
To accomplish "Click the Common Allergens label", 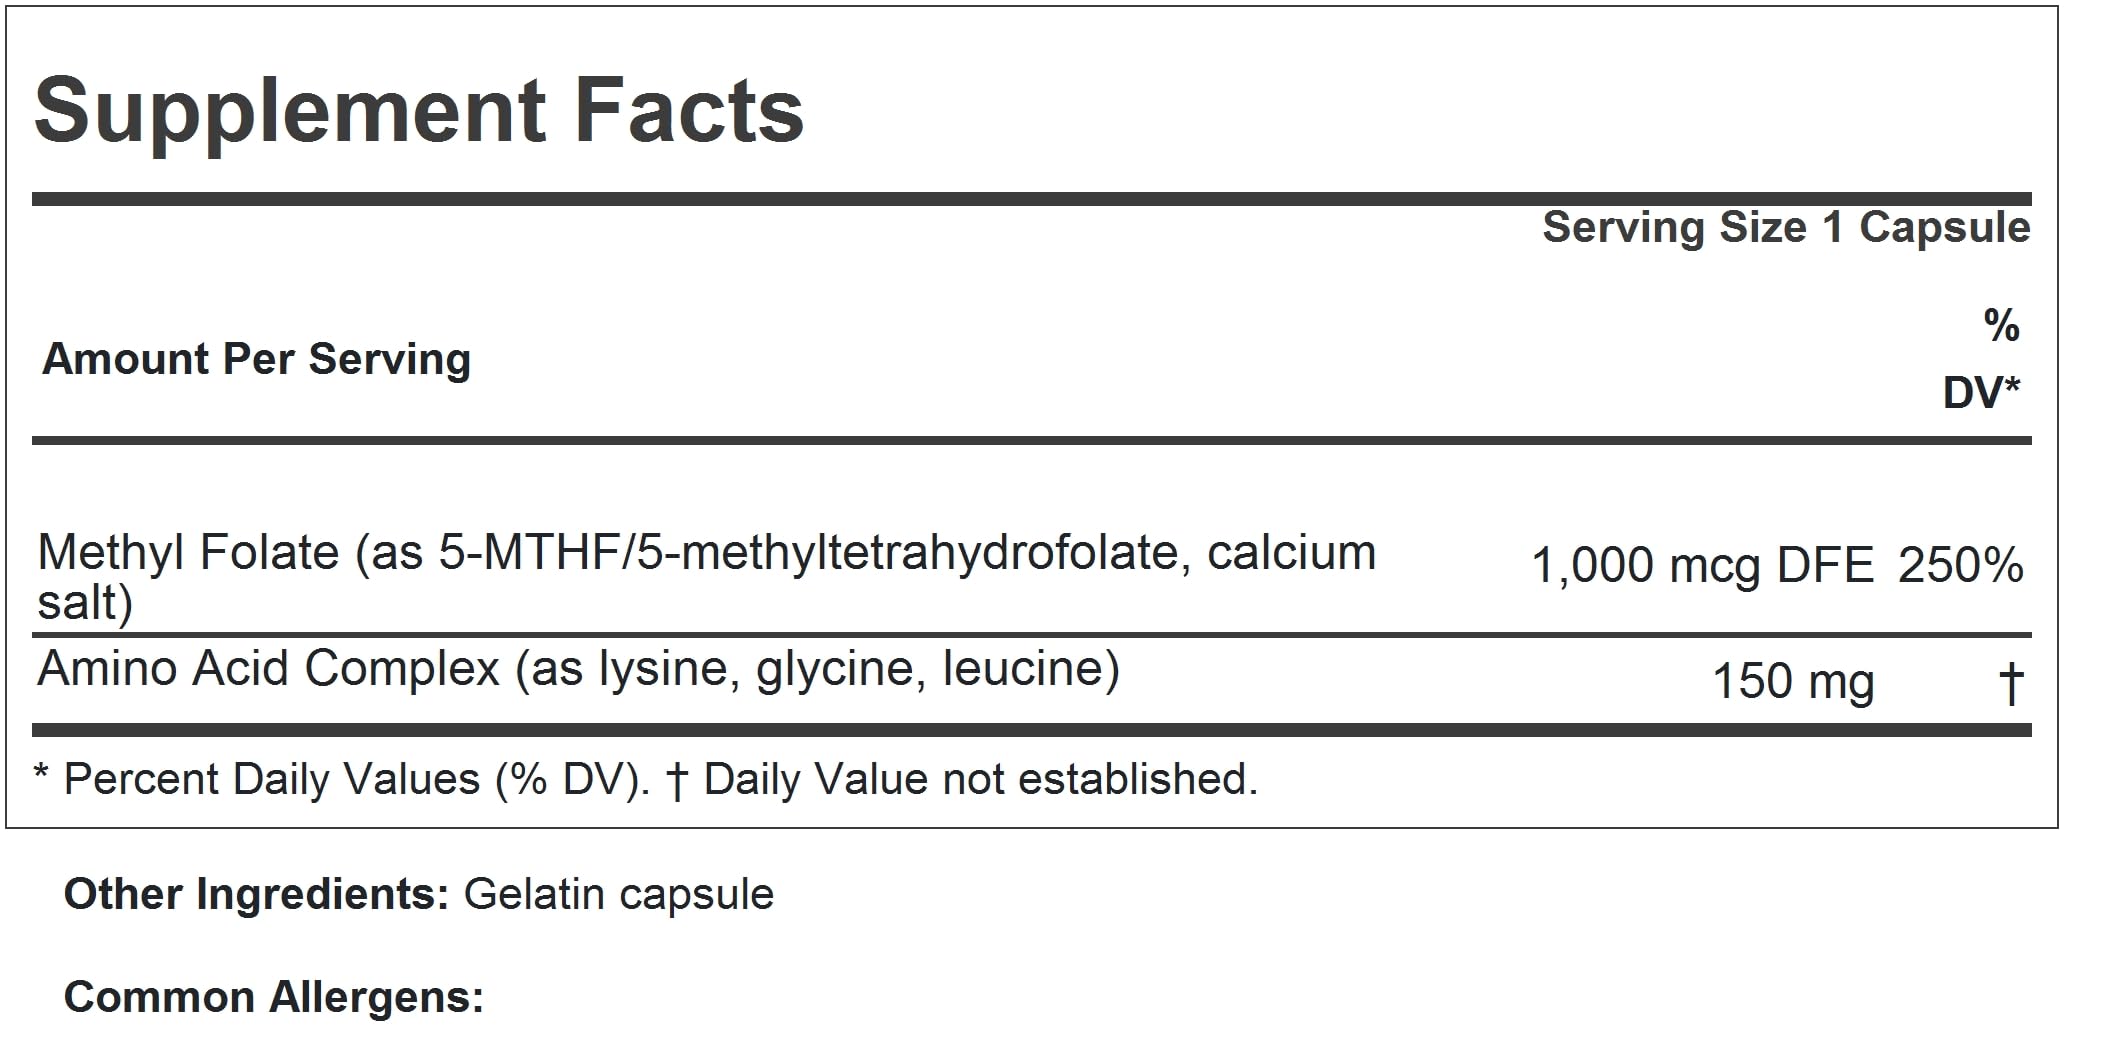I will 274,998.
